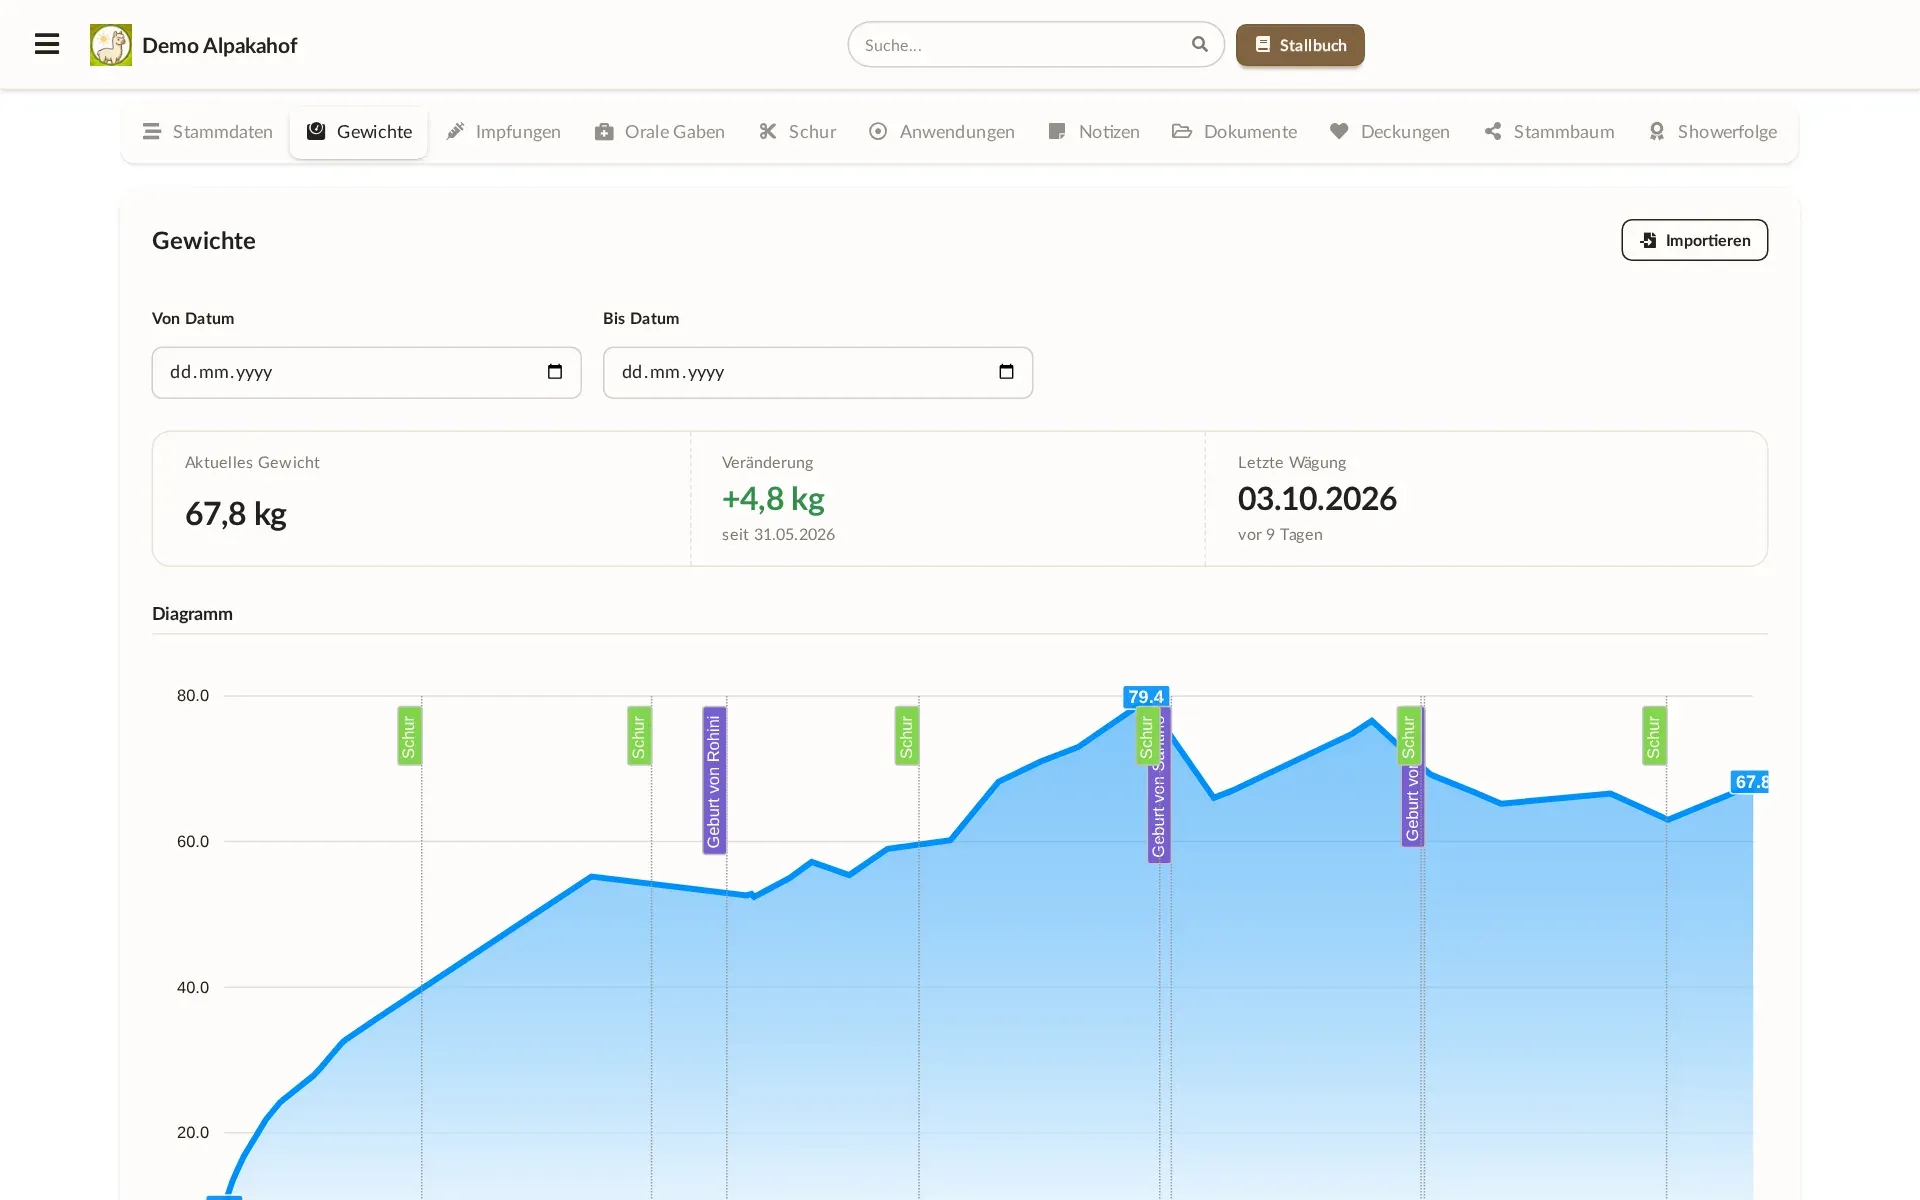
Task: Click the 67.8 latest weight data label
Action: coord(1750,782)
